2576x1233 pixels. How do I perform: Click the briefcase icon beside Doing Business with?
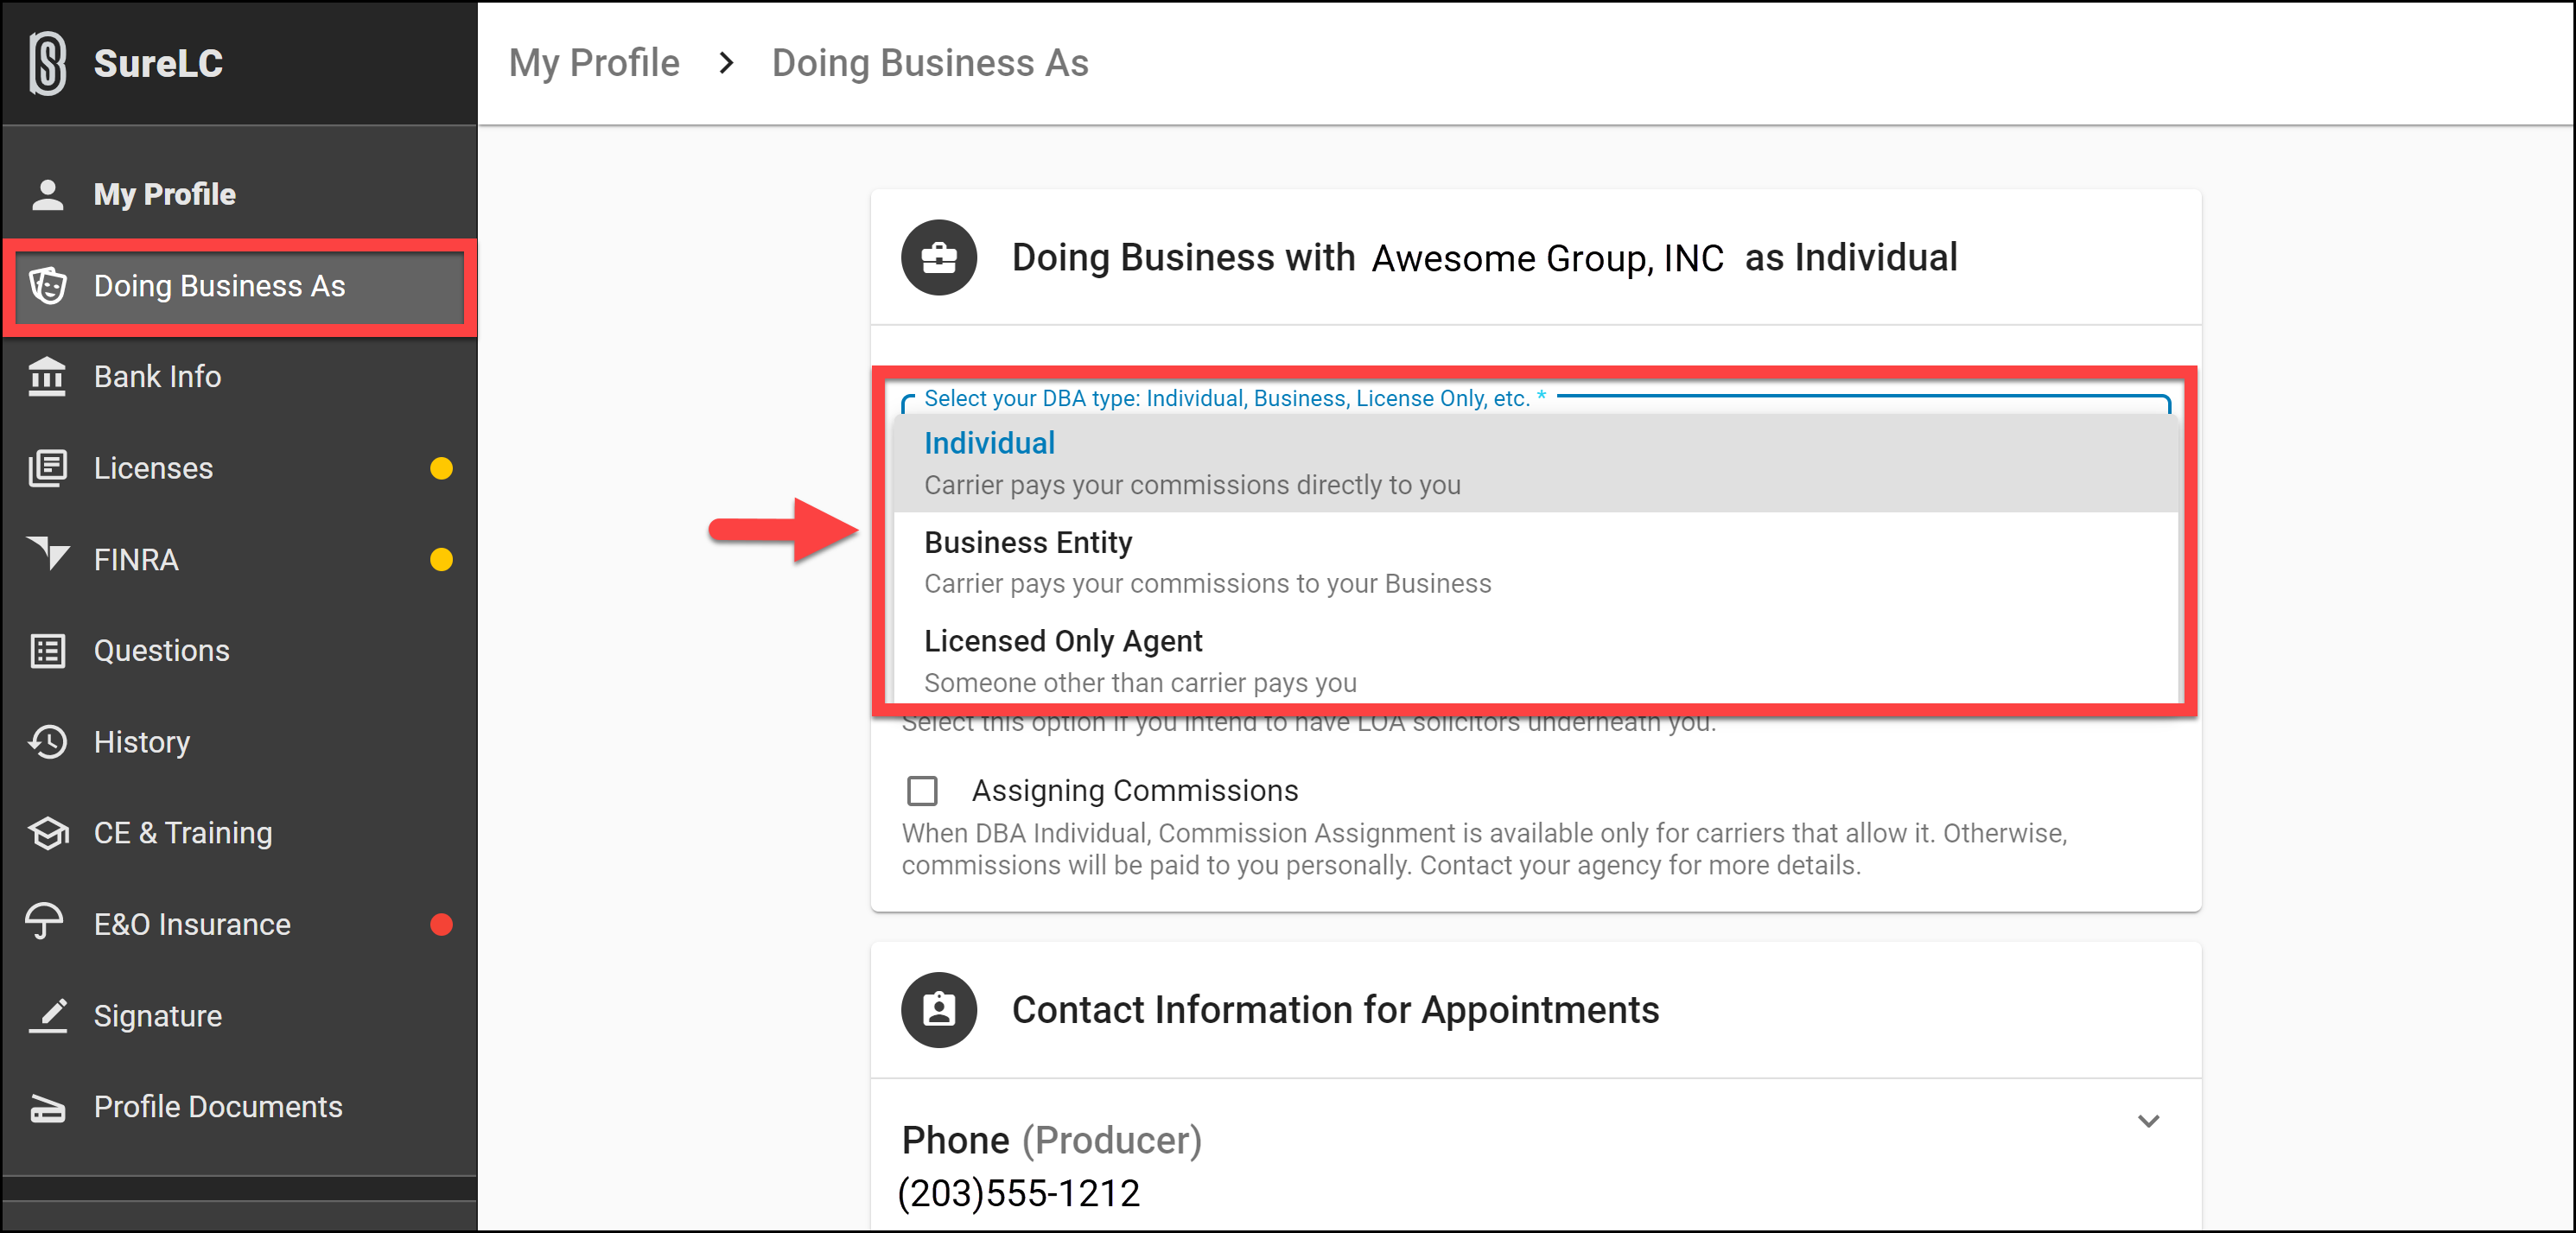tap(938, 258)
